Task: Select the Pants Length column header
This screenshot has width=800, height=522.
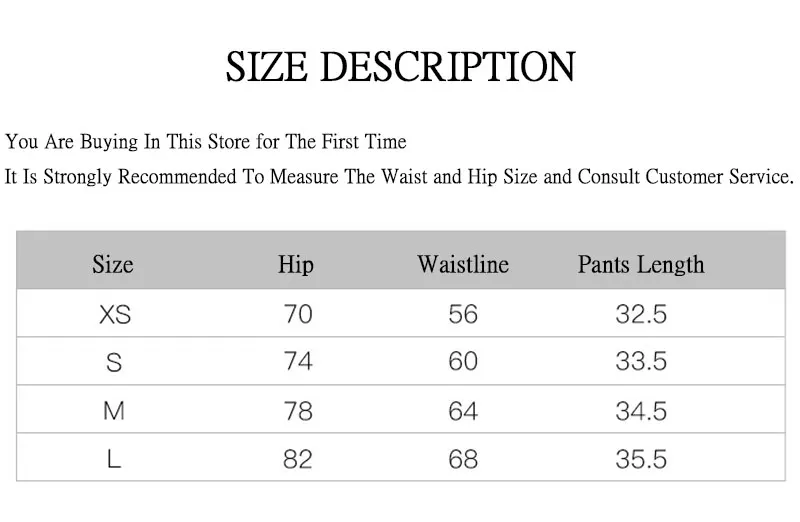Action: tap(641, 265)
